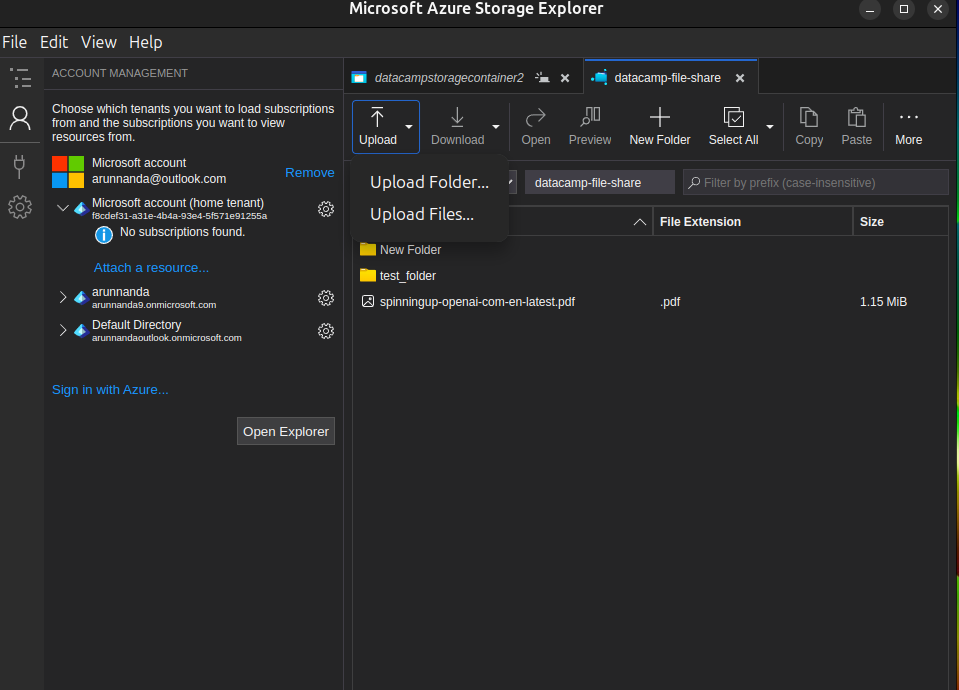Expand the arunnanda tenant node

click(x=63, y=298)
